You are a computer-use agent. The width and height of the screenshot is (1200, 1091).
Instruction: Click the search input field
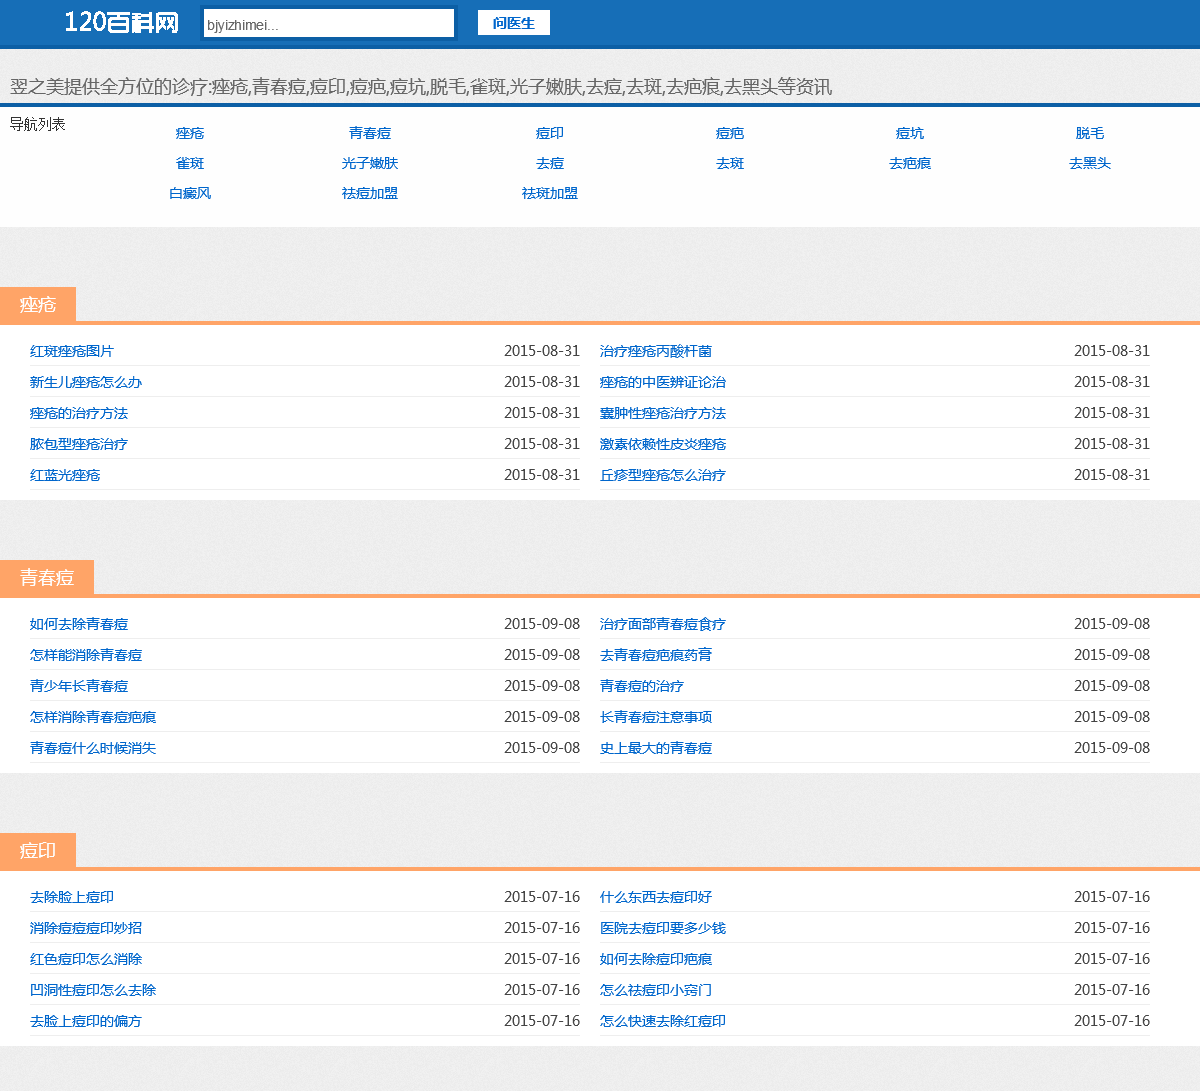(328, 24)
